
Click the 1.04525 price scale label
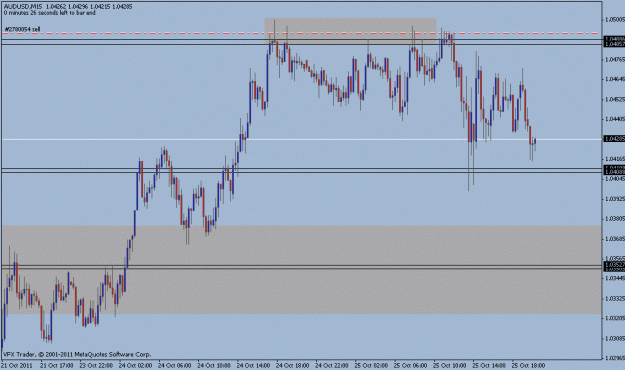pos(615,99)
